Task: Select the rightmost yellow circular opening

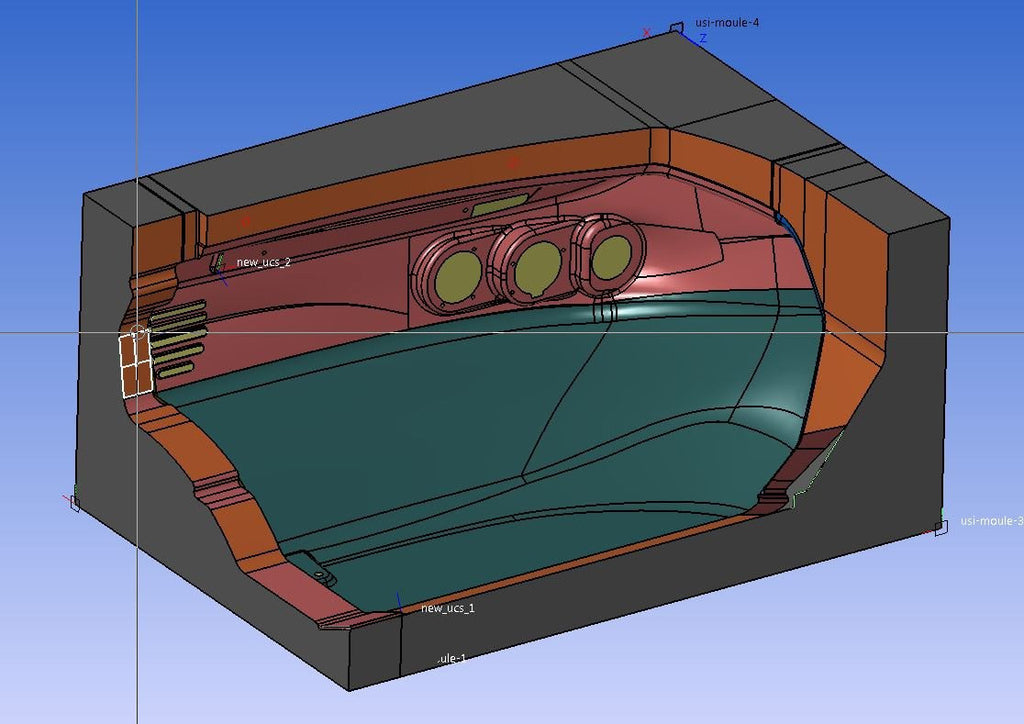Action: point(609,258)
